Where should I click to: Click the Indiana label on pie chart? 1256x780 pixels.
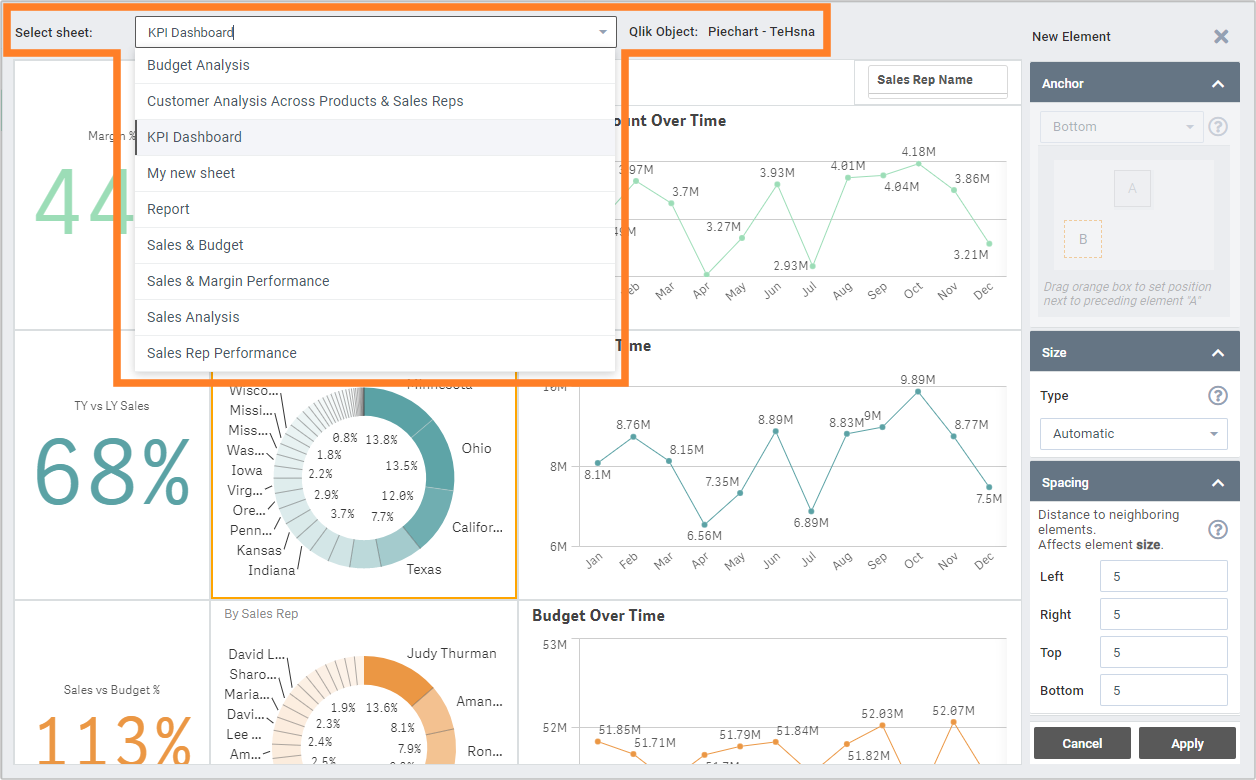click(272, 570)
